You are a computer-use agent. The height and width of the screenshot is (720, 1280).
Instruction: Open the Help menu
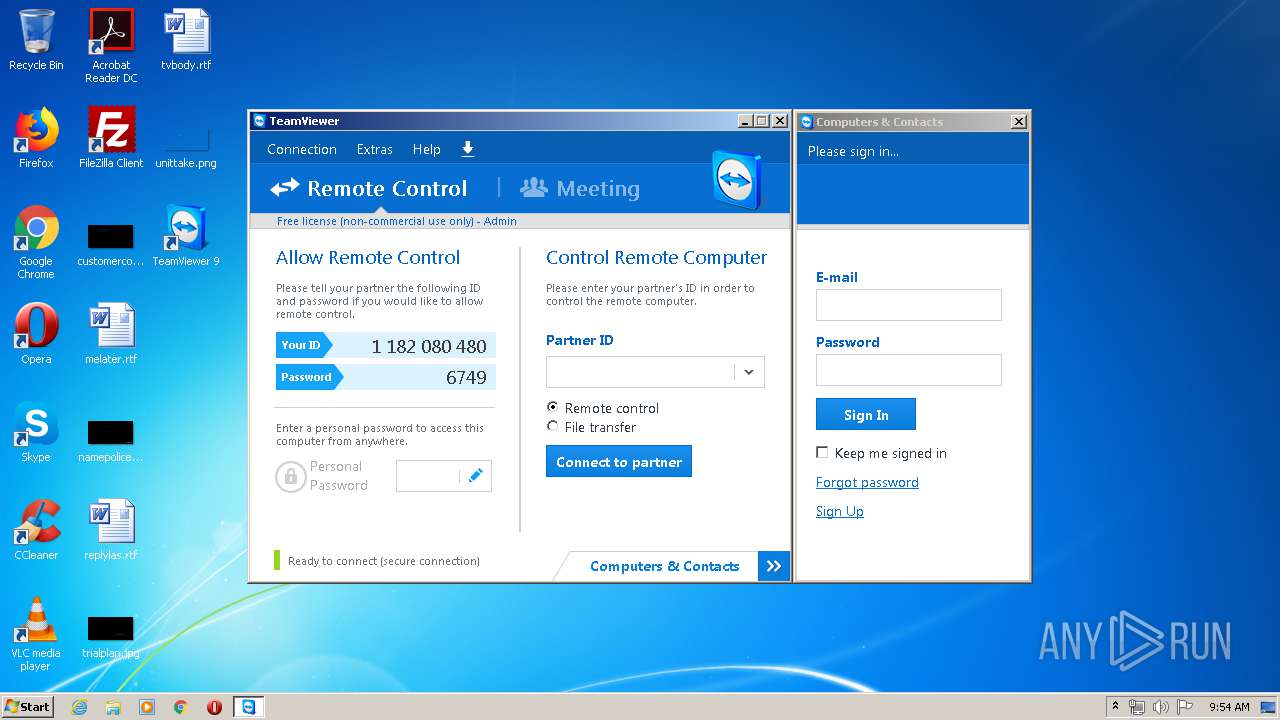427,149
